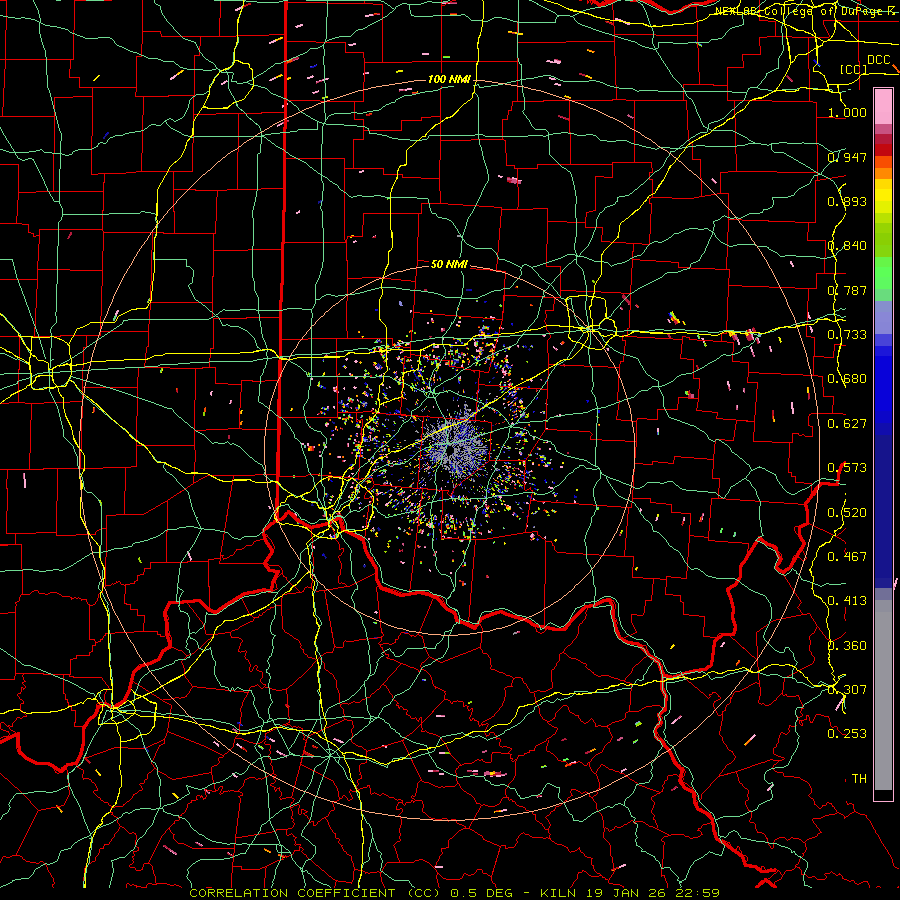
Task: Click the TH label on the scale
Action: tap(859, 778)
